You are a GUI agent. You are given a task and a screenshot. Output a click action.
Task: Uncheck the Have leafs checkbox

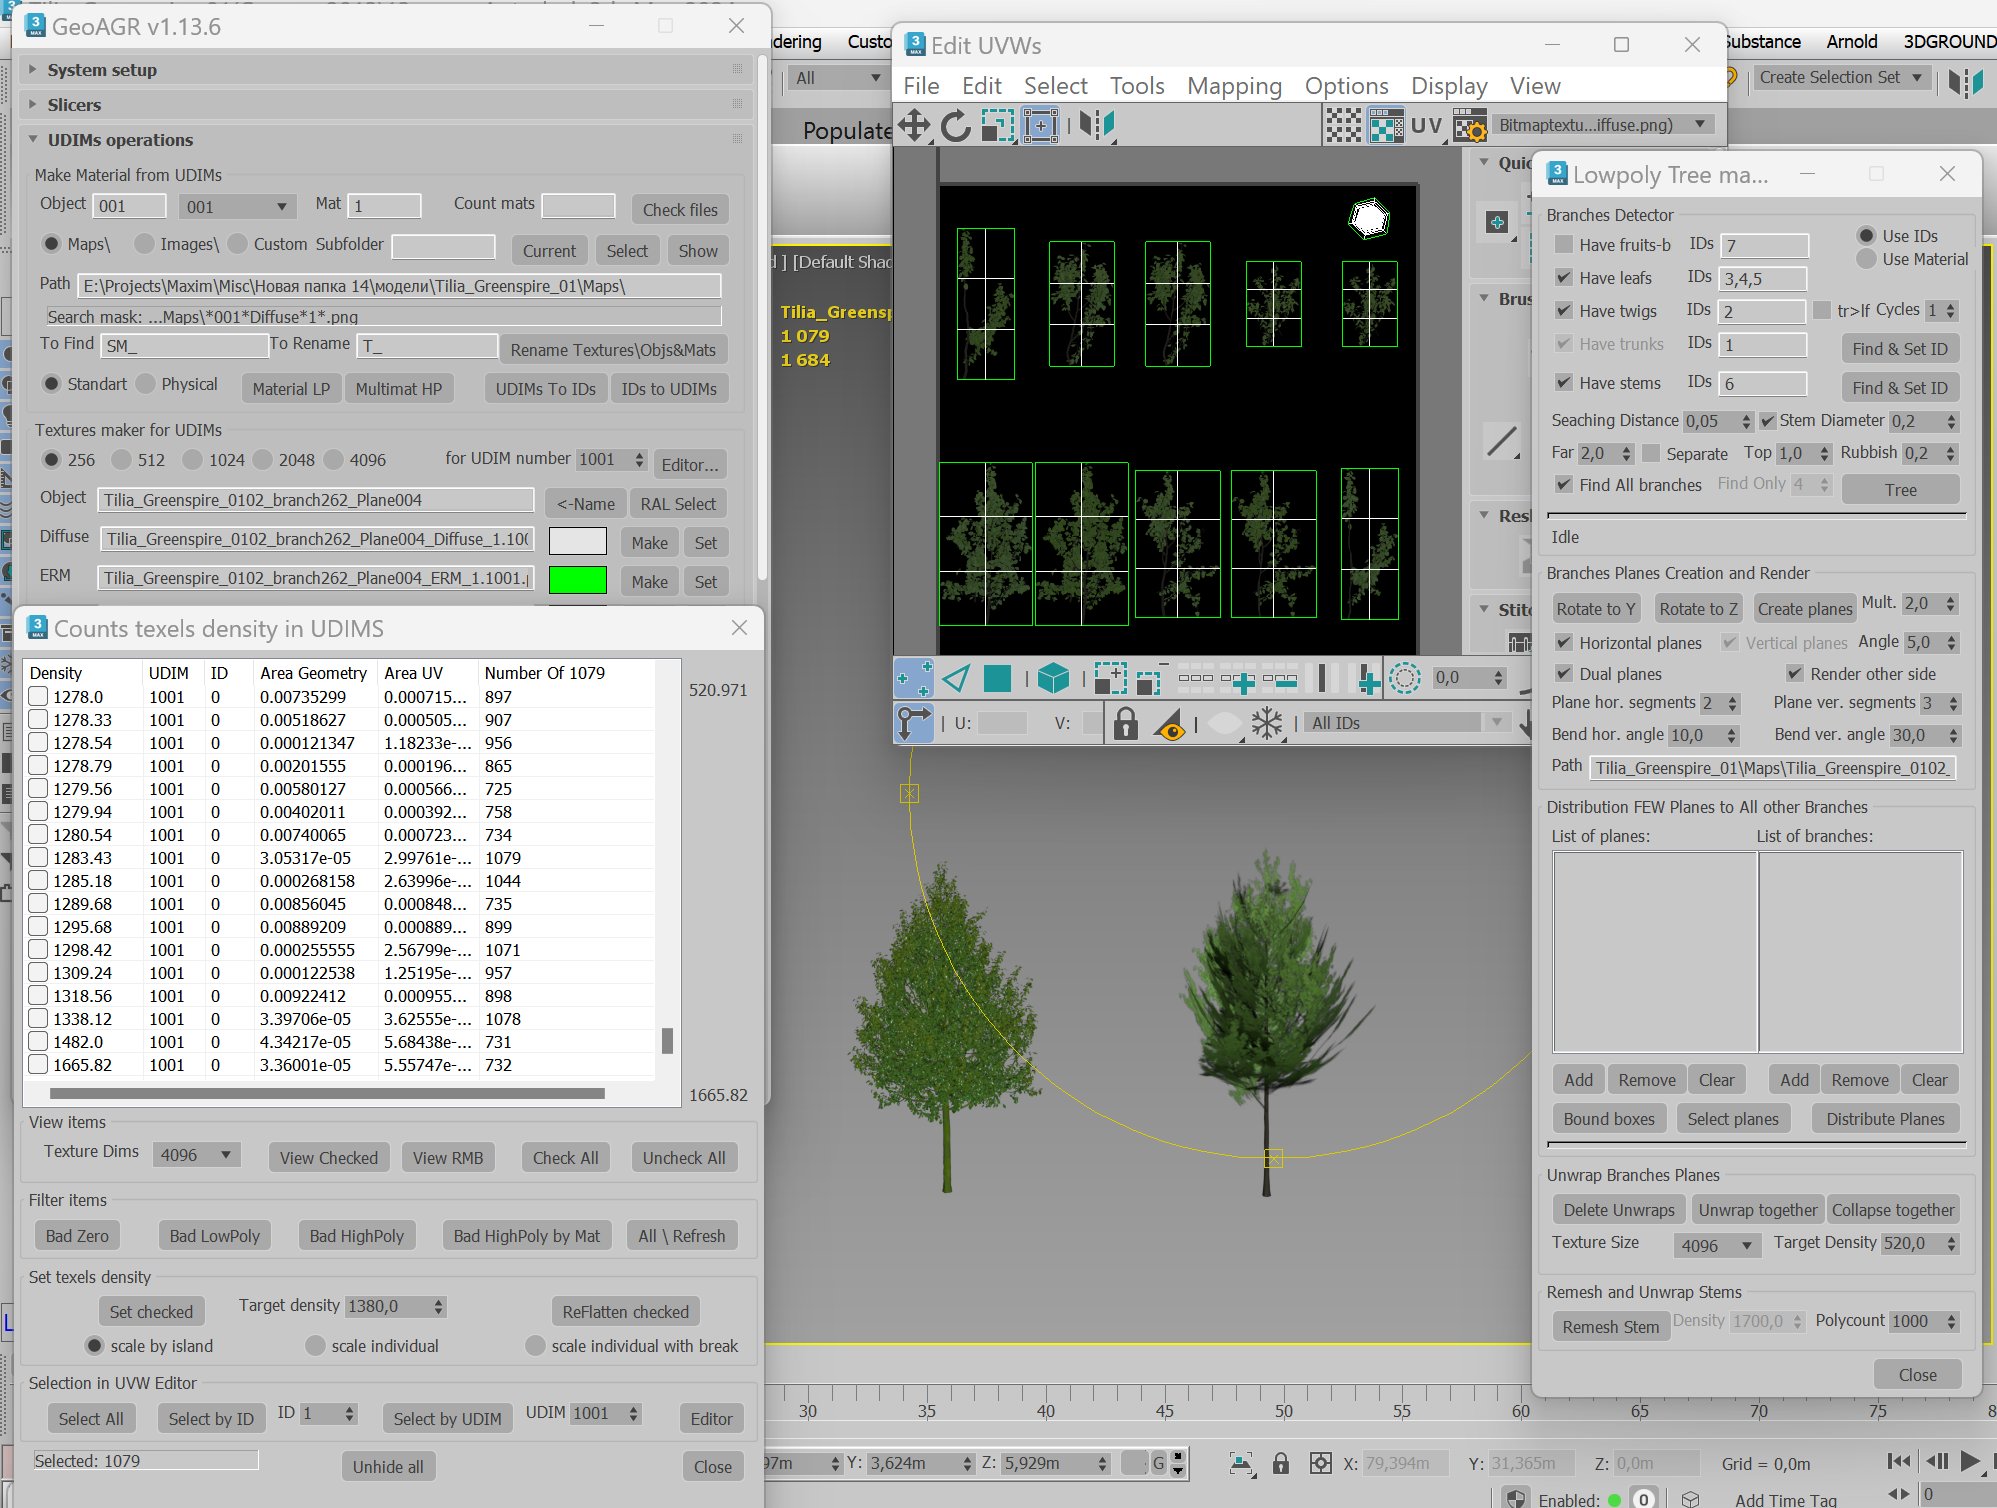tap(1564, 278)
